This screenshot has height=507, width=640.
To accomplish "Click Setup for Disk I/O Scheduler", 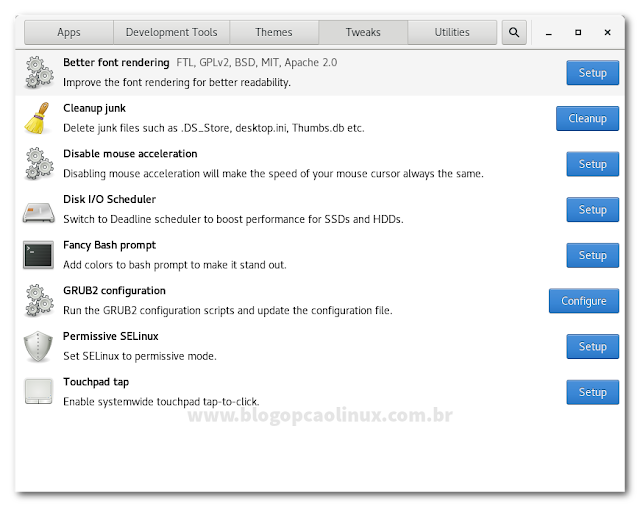I will point(593,209).
